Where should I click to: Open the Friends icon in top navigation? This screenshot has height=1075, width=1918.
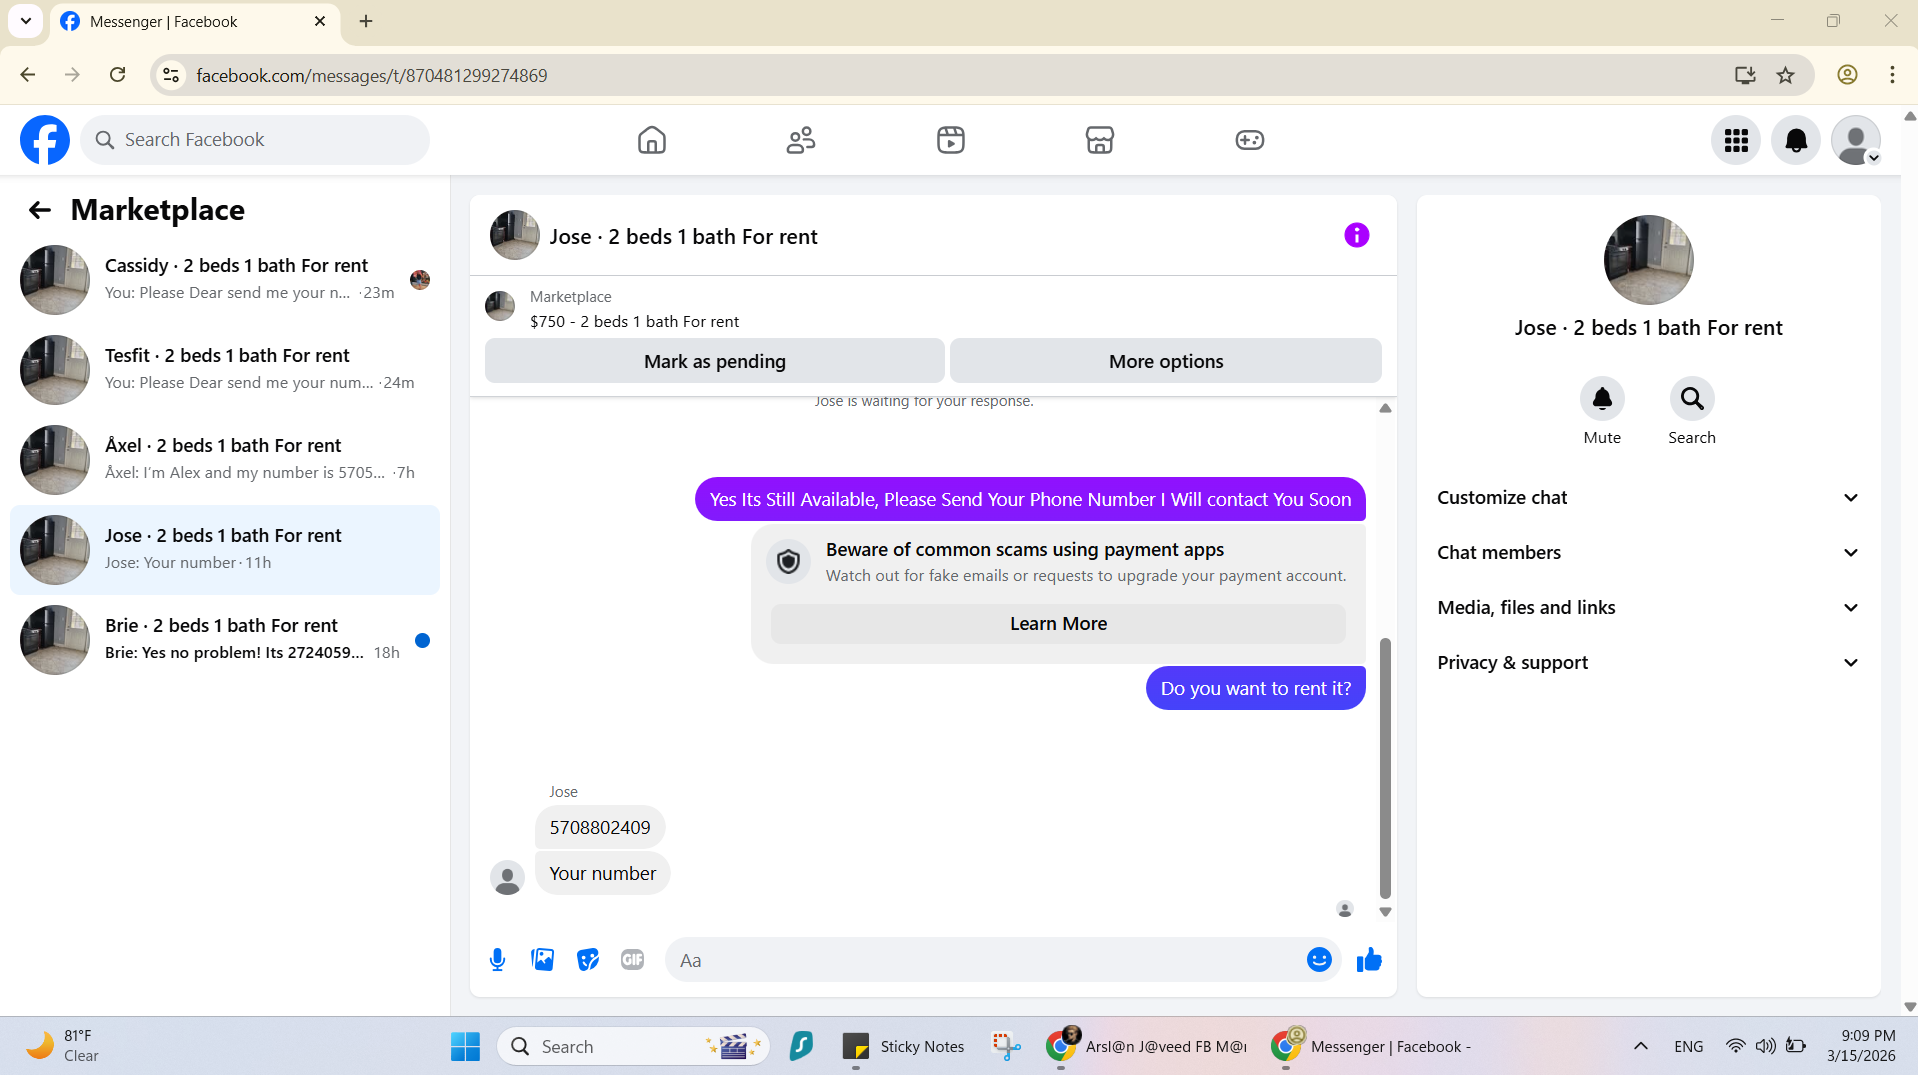click(x=801, y=140)
